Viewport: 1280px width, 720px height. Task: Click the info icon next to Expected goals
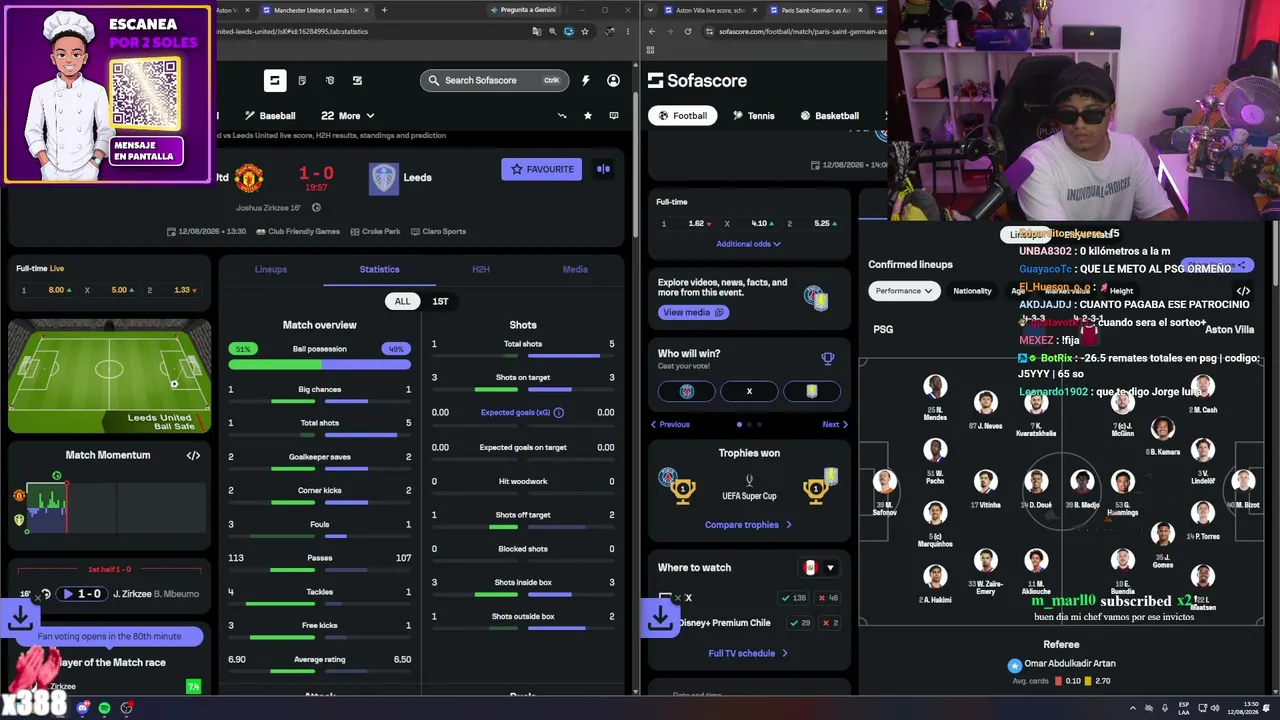558,413
